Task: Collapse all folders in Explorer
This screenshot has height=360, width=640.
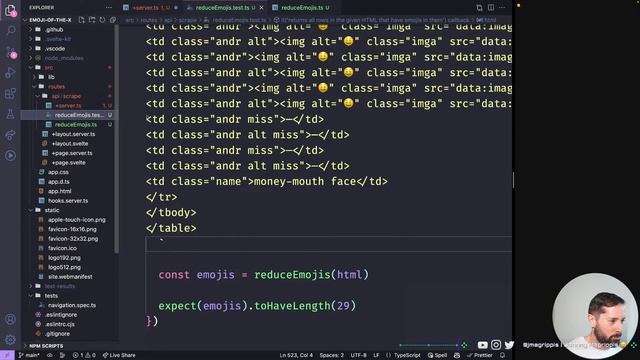Action: tap(113, 20)
